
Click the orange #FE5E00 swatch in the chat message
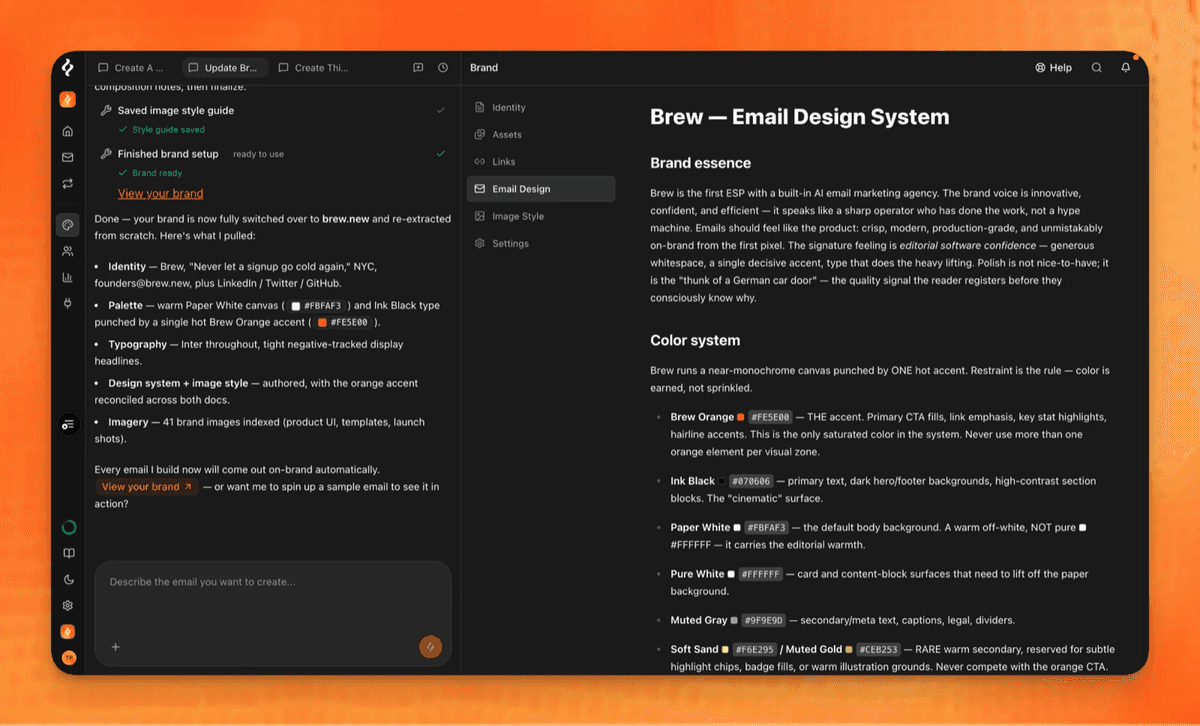(322, 323)
